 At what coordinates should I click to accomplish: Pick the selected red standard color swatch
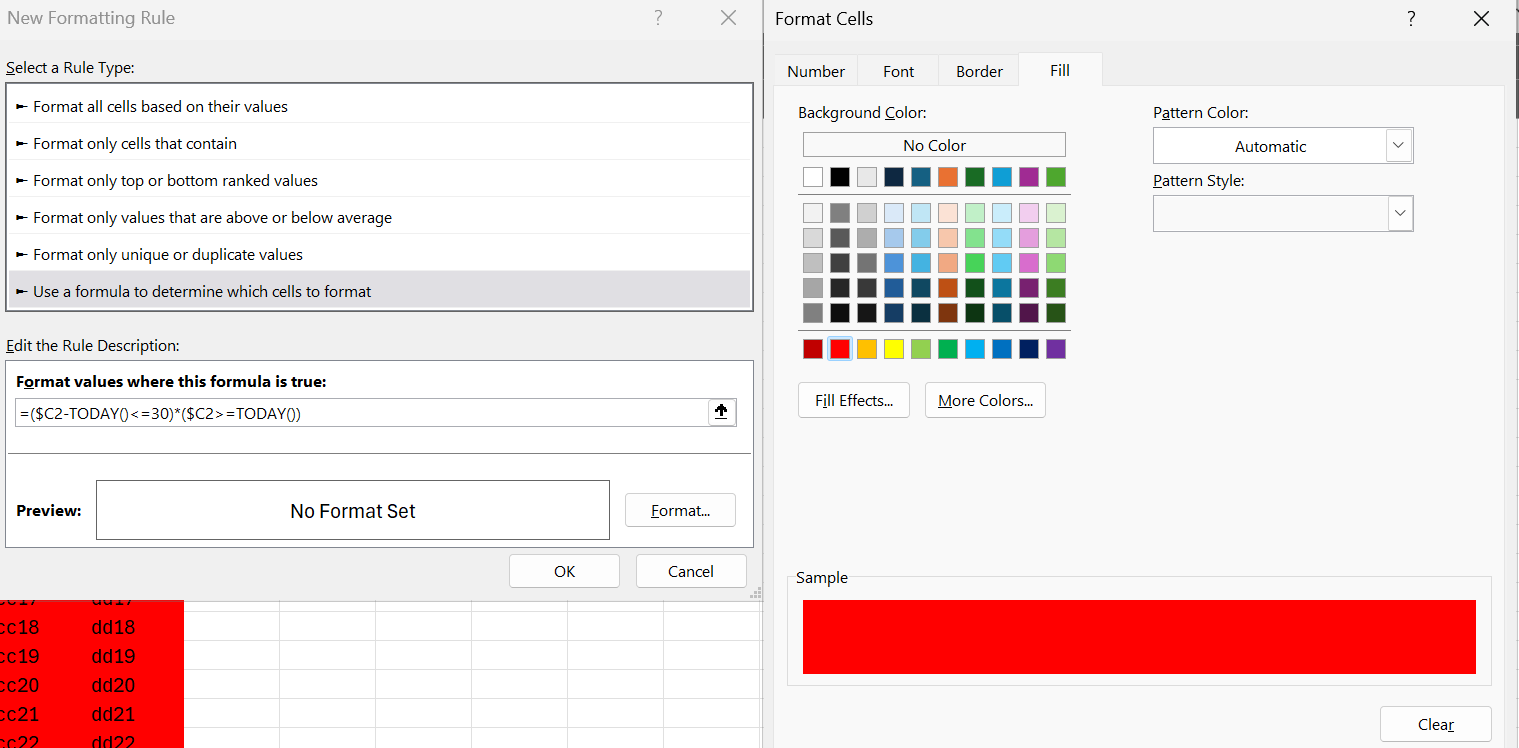pos(840,349)
